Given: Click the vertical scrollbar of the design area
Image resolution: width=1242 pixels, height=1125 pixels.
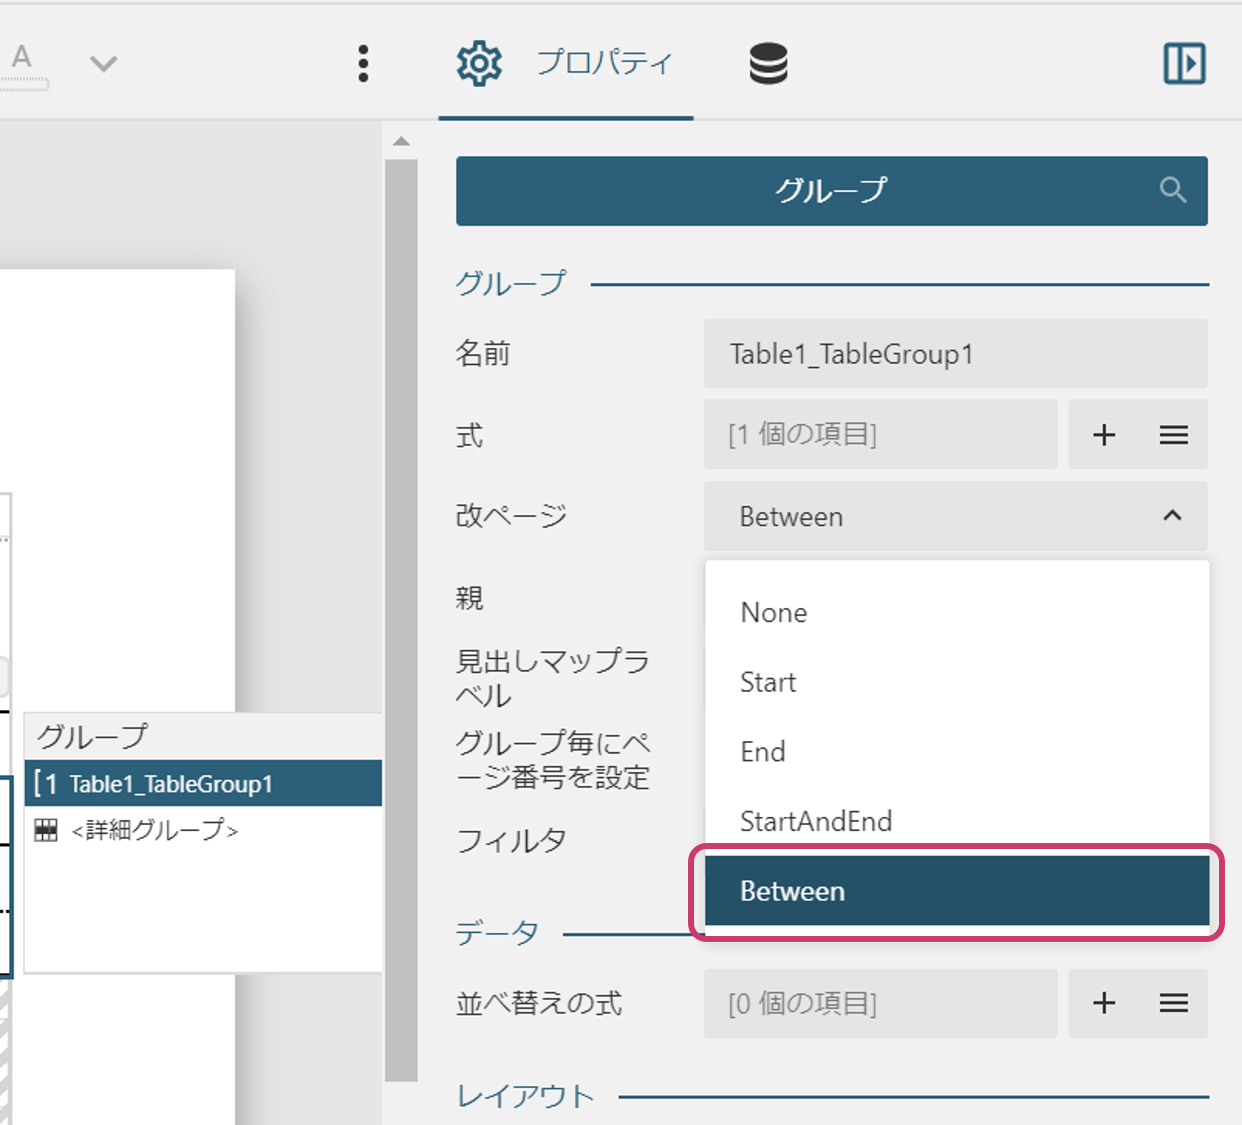Looking at the screenshot, I should click(x=401, y=620).
